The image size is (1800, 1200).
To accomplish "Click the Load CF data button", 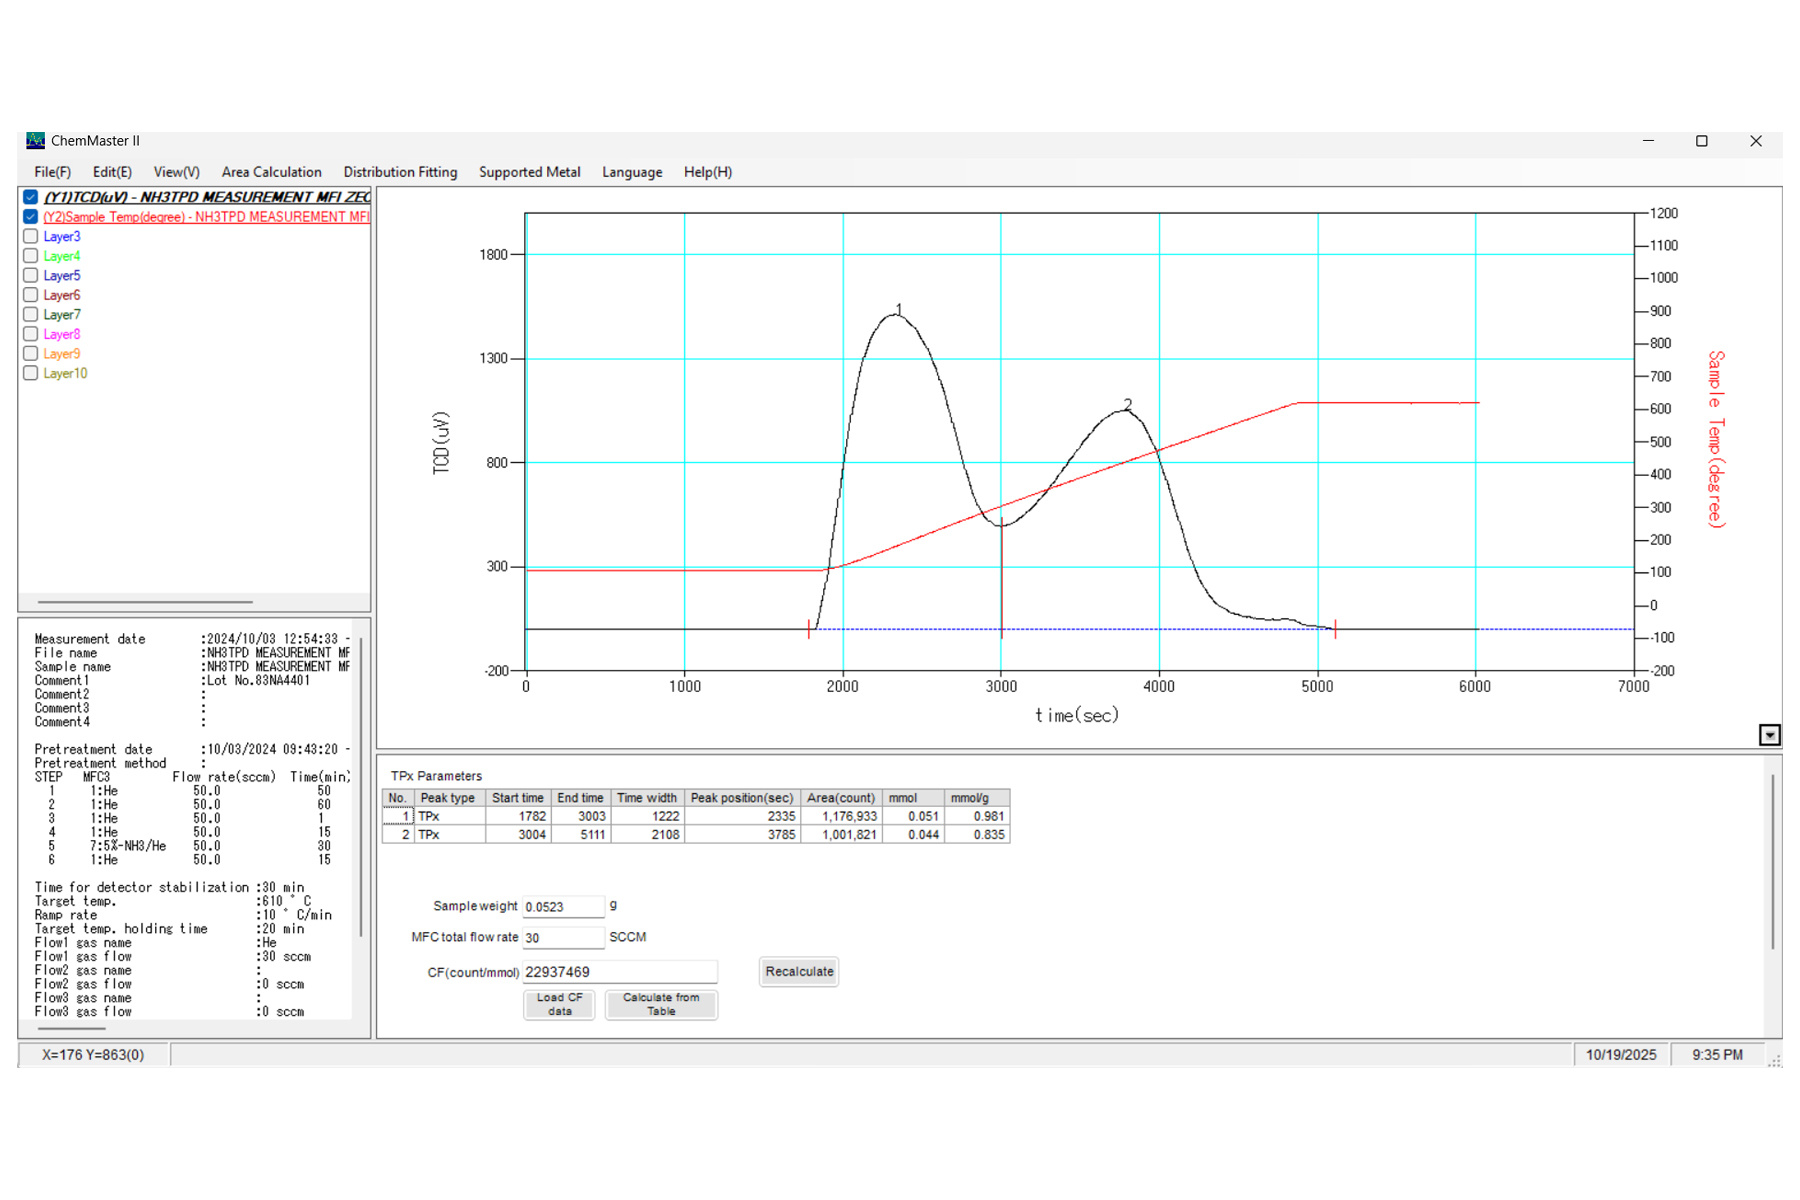I will [x=559, y=1004].
